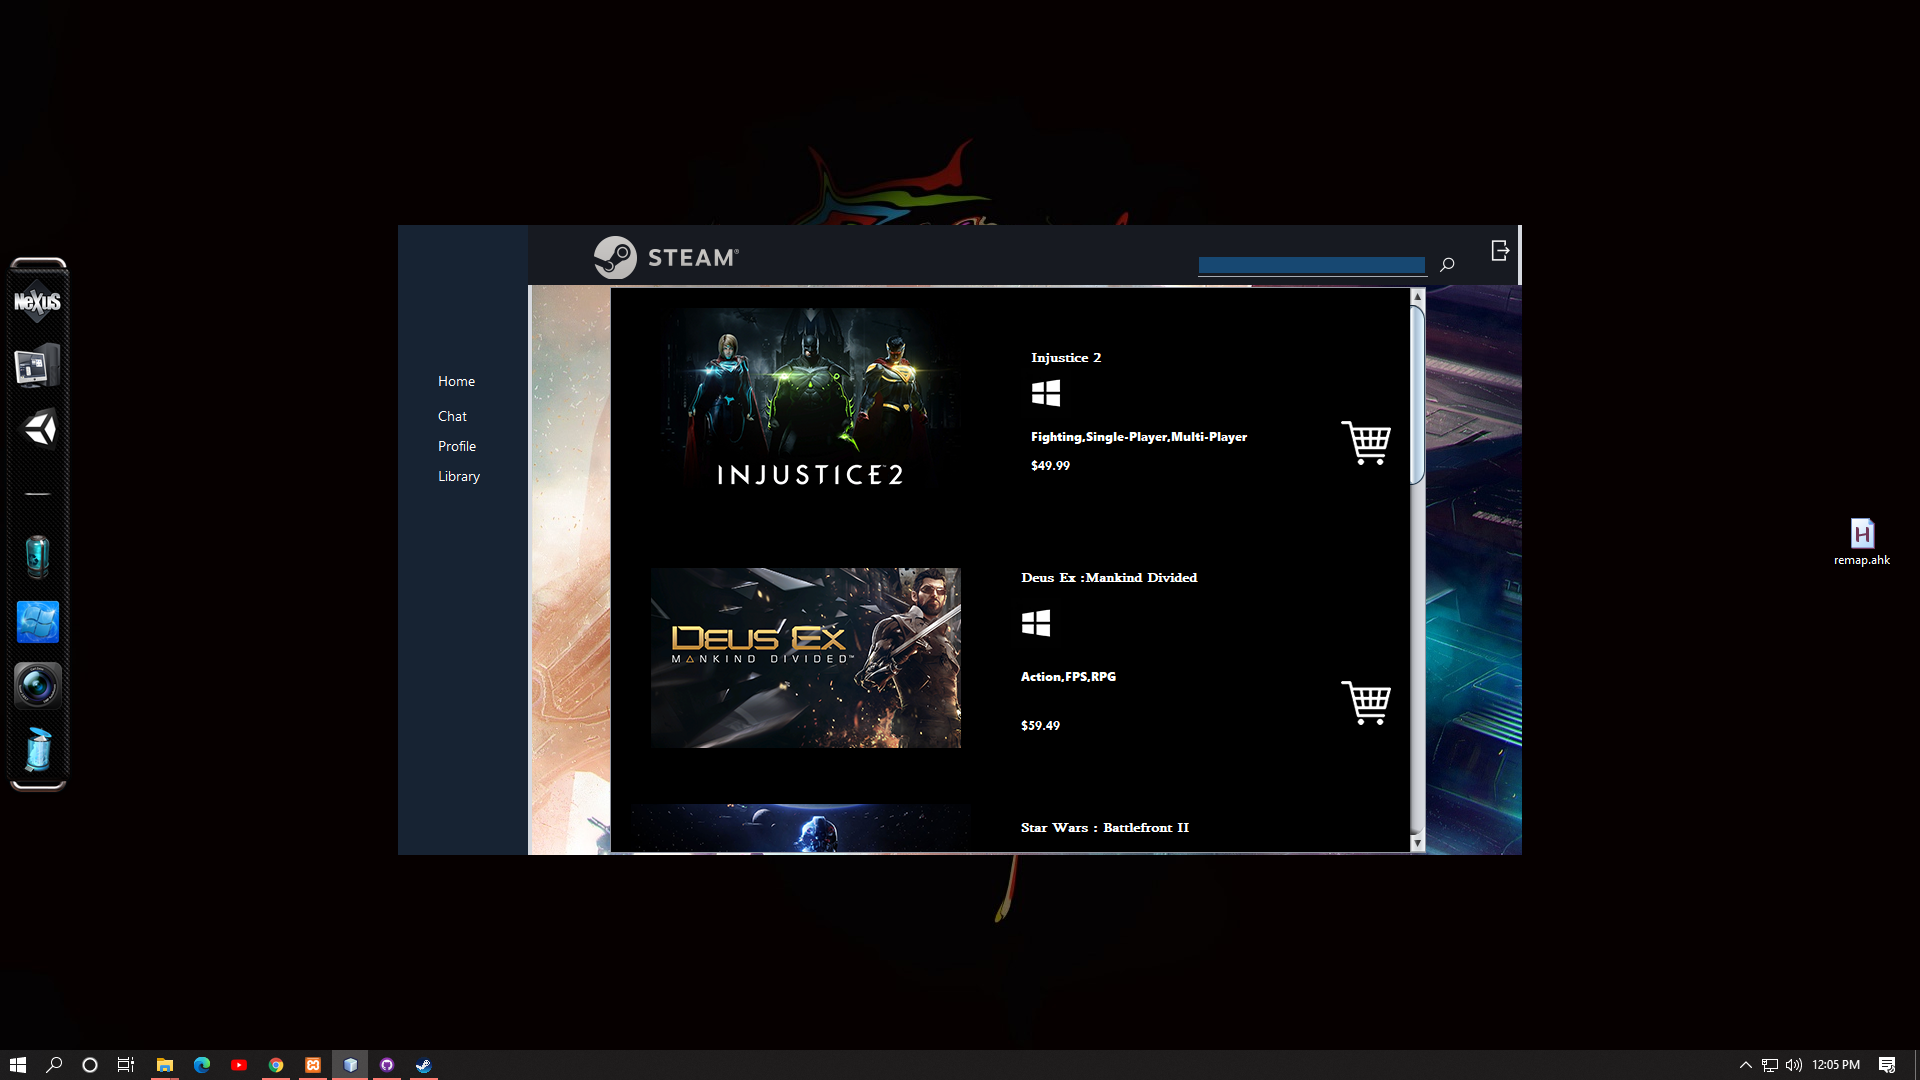Open Profile in the sidebar
This screenshot has width=1920, height=1080.
click(457, 446)
